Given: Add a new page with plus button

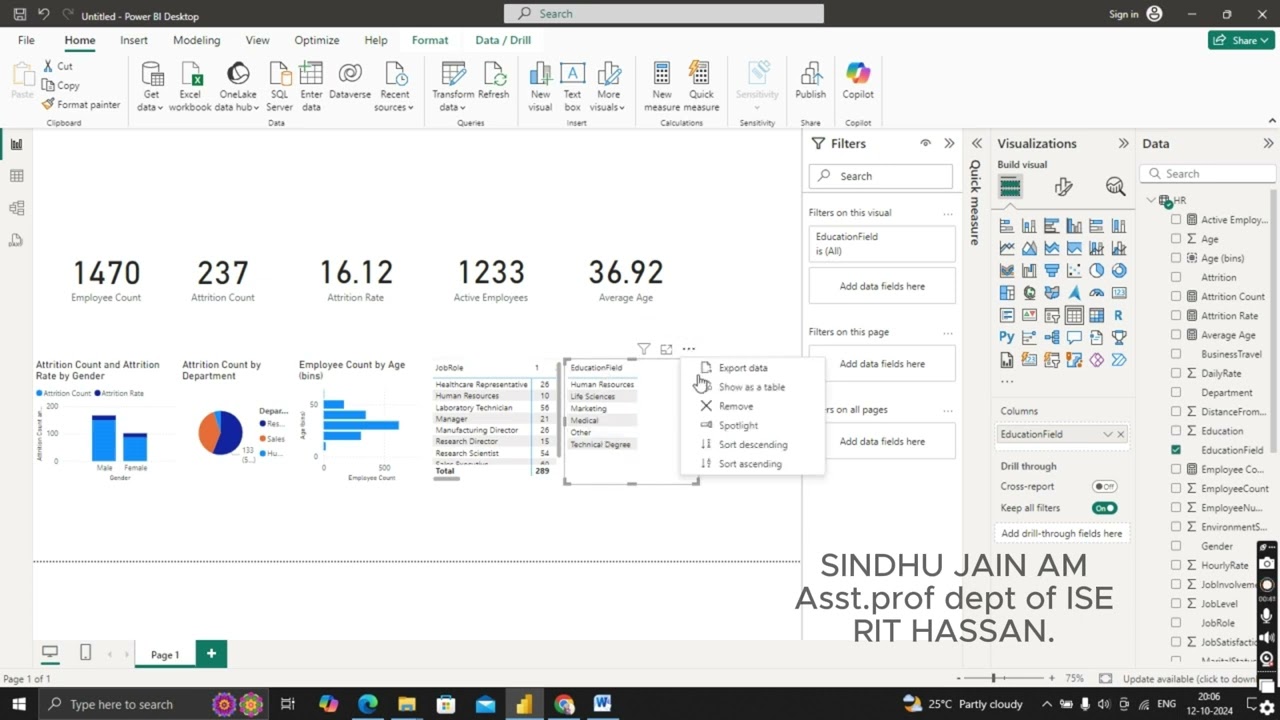Looking at the screenshot, I should pos(211,654).
